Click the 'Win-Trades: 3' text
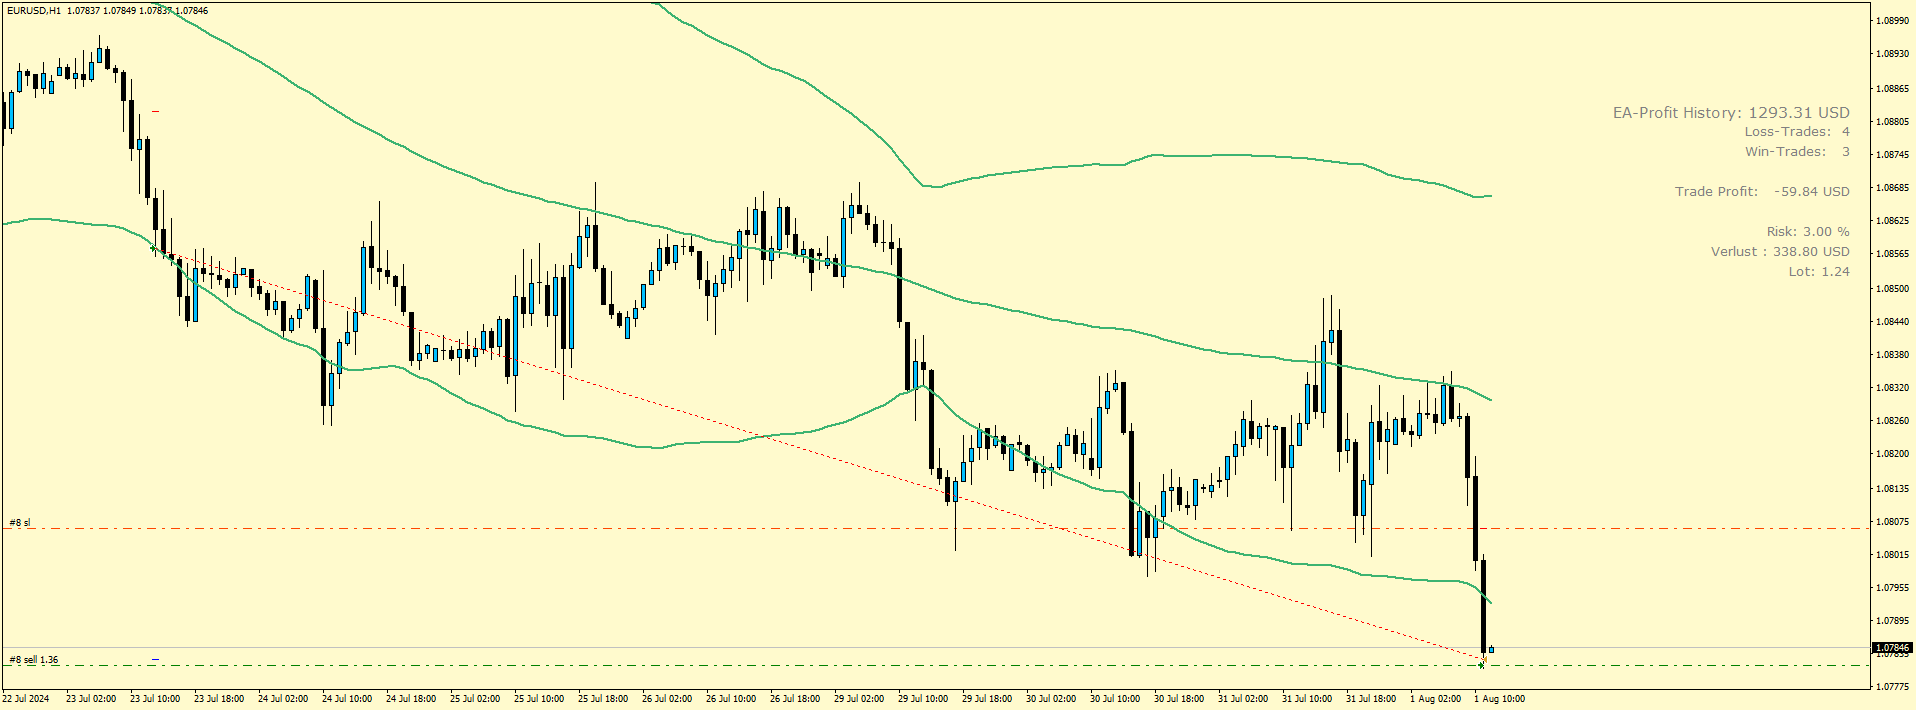This screenshot has height=710, width=1916. tap(1796, 152)
